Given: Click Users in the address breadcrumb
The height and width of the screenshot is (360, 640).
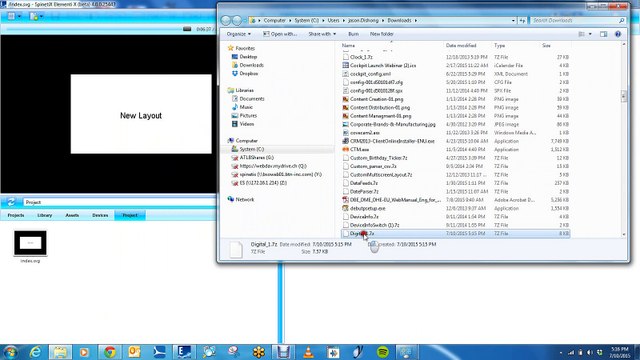Looking at the screenshot, I should coord(333,20).
